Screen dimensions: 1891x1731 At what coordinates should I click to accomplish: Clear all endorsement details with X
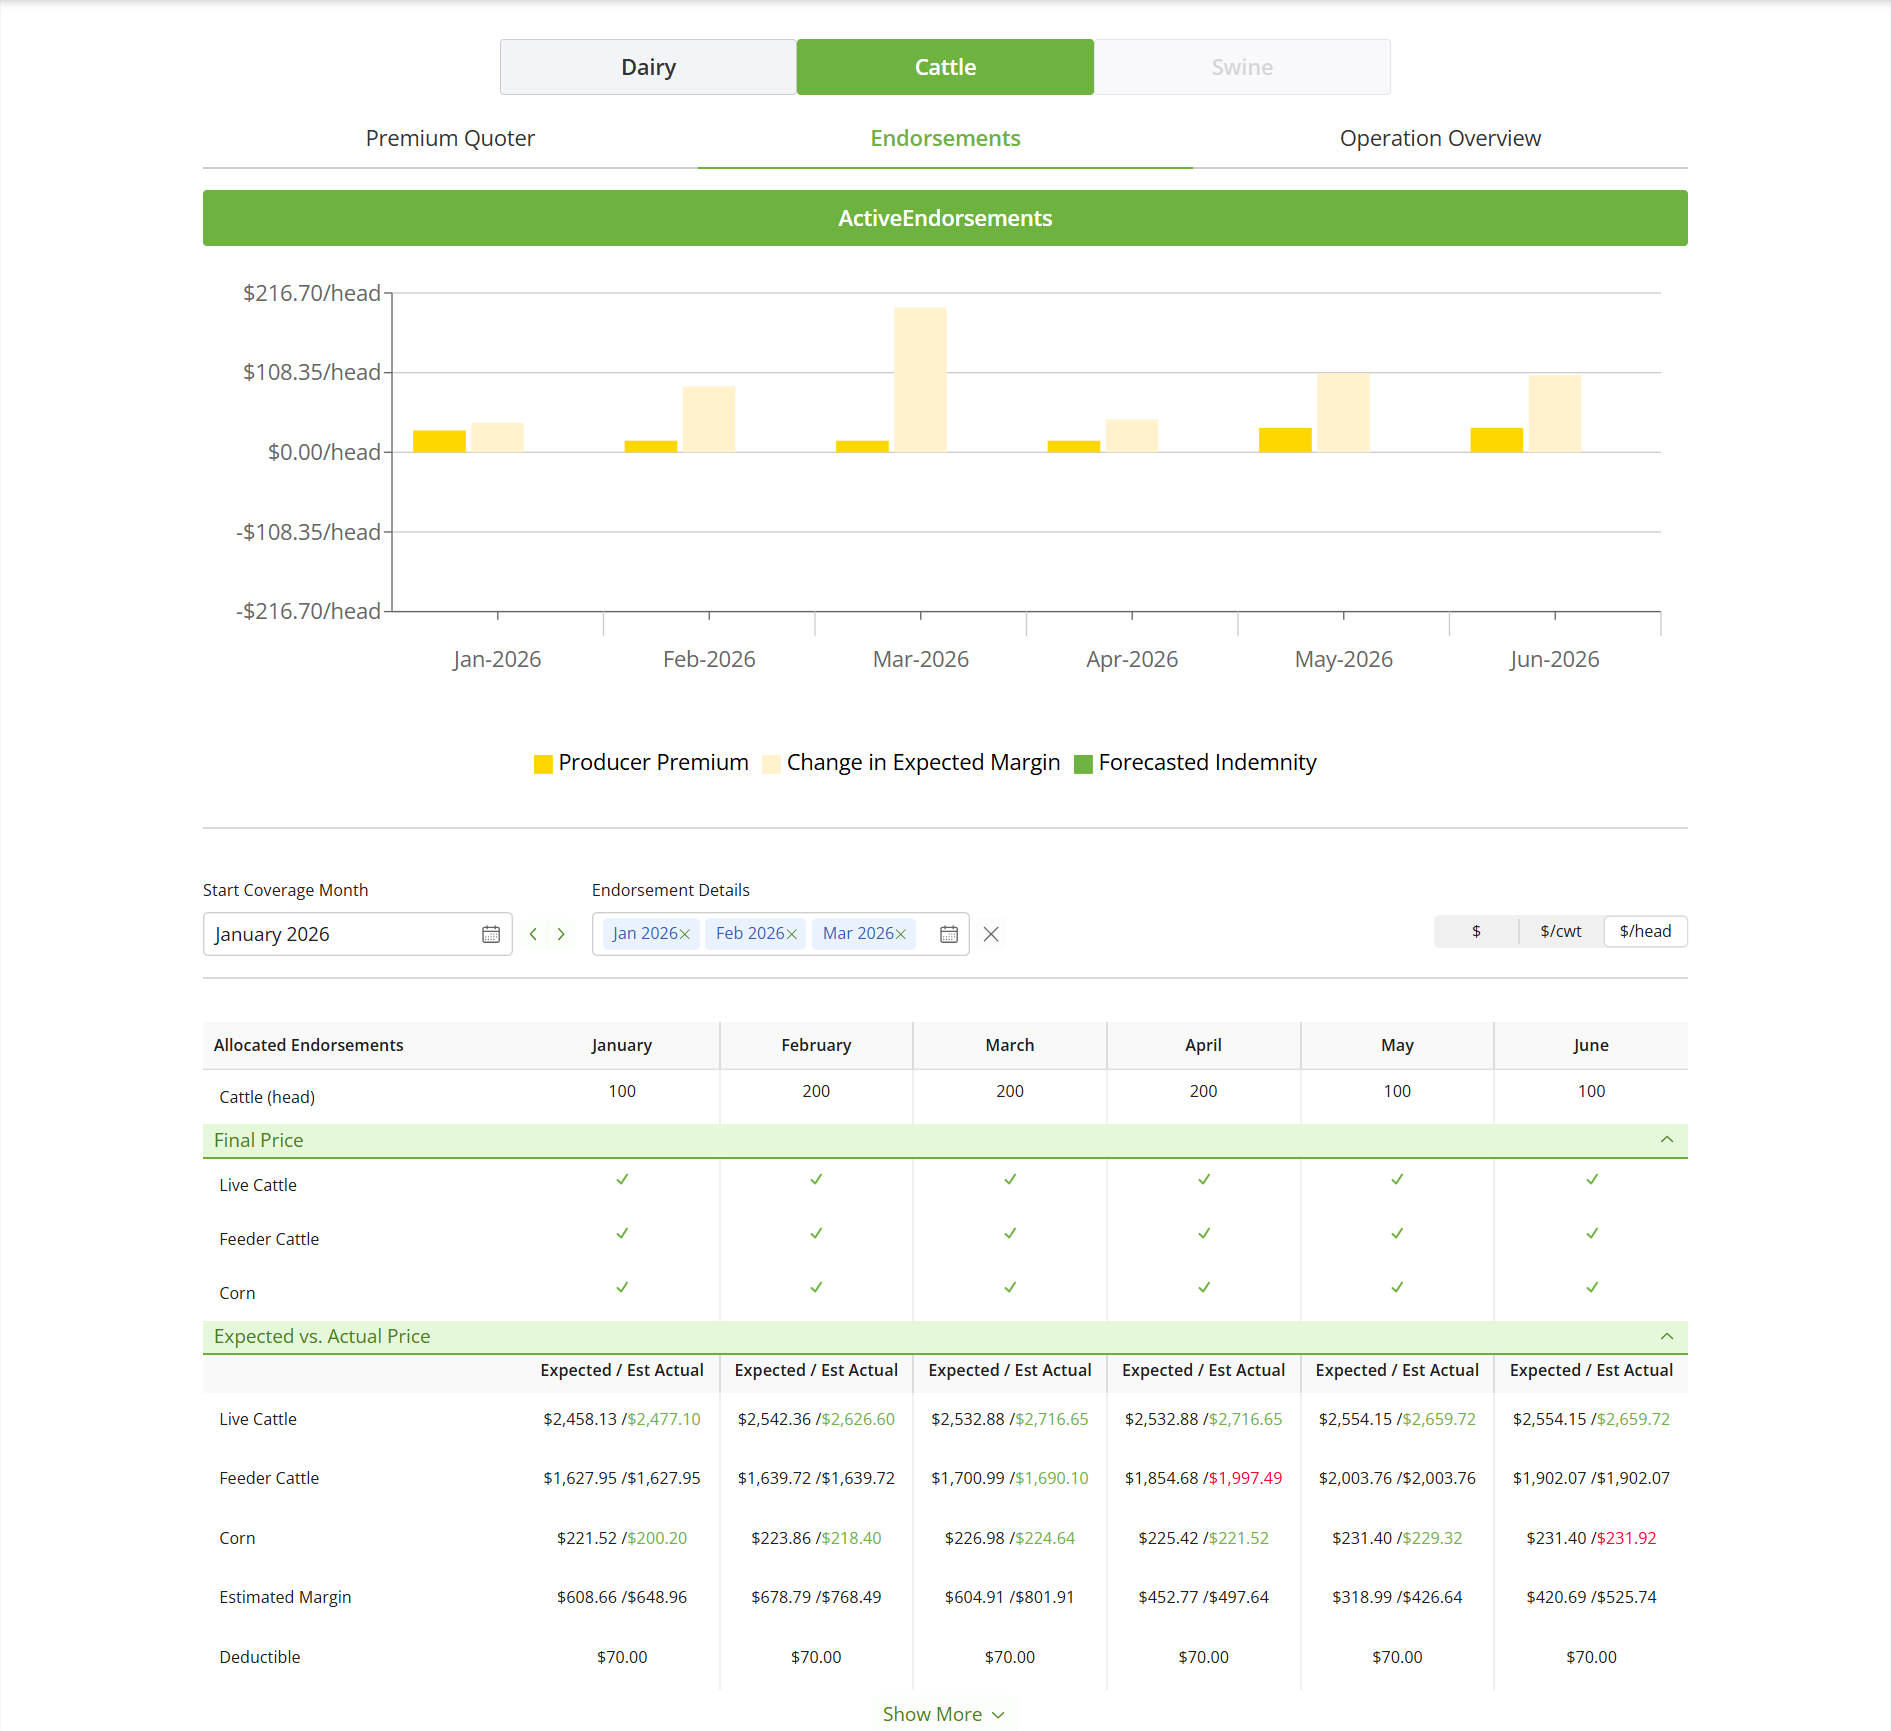[x=991, y=934]
